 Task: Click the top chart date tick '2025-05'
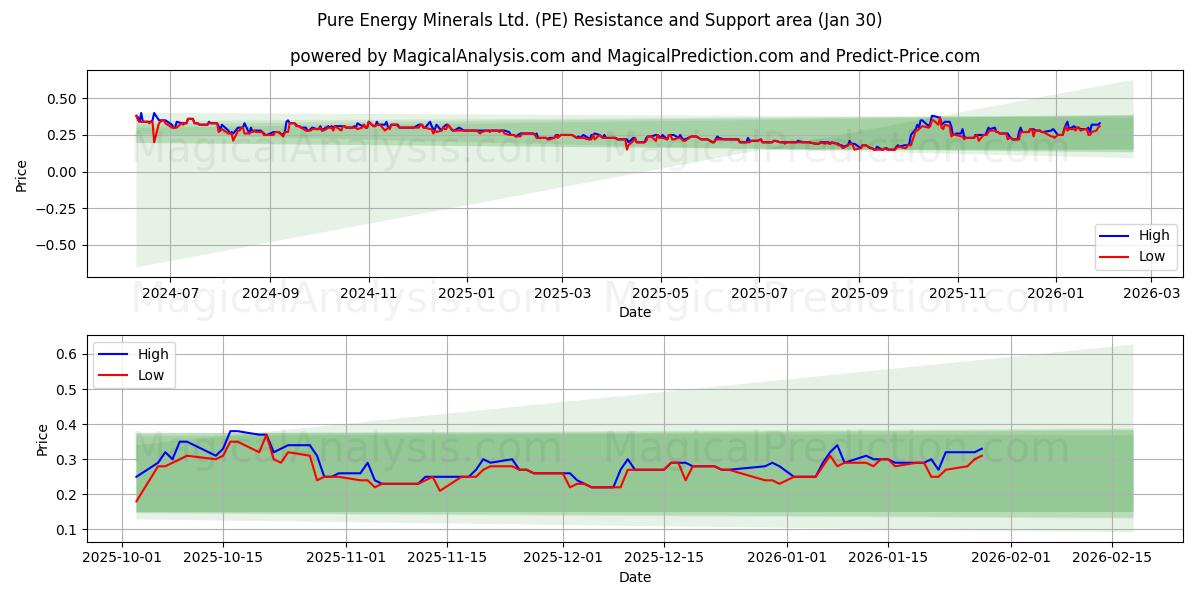[660, 294]
